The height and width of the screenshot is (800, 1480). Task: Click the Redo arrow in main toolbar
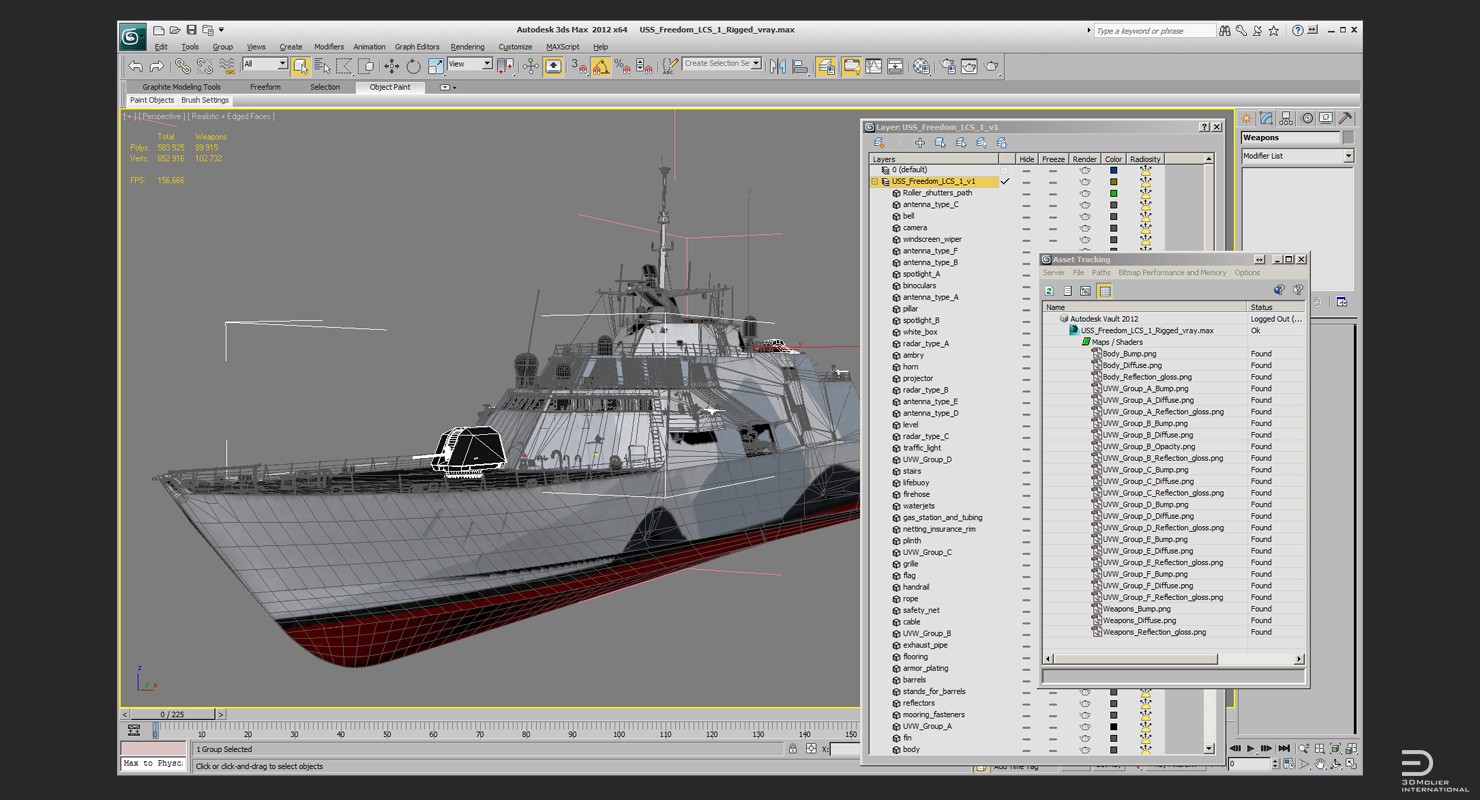157,66
